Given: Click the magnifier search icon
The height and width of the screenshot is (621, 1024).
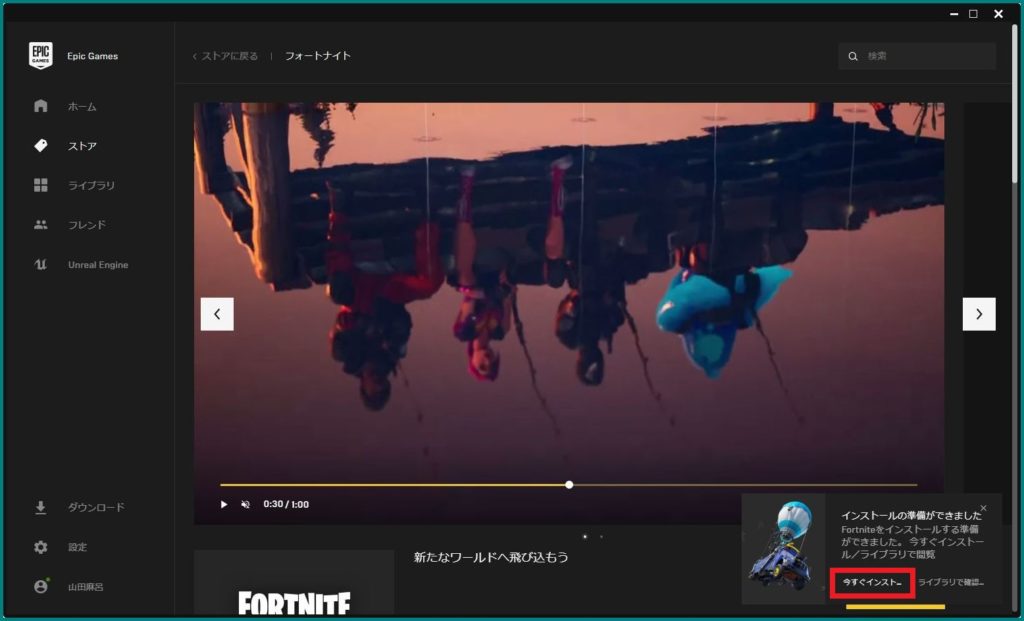Looking at the screenshot, I should [853, 56].
